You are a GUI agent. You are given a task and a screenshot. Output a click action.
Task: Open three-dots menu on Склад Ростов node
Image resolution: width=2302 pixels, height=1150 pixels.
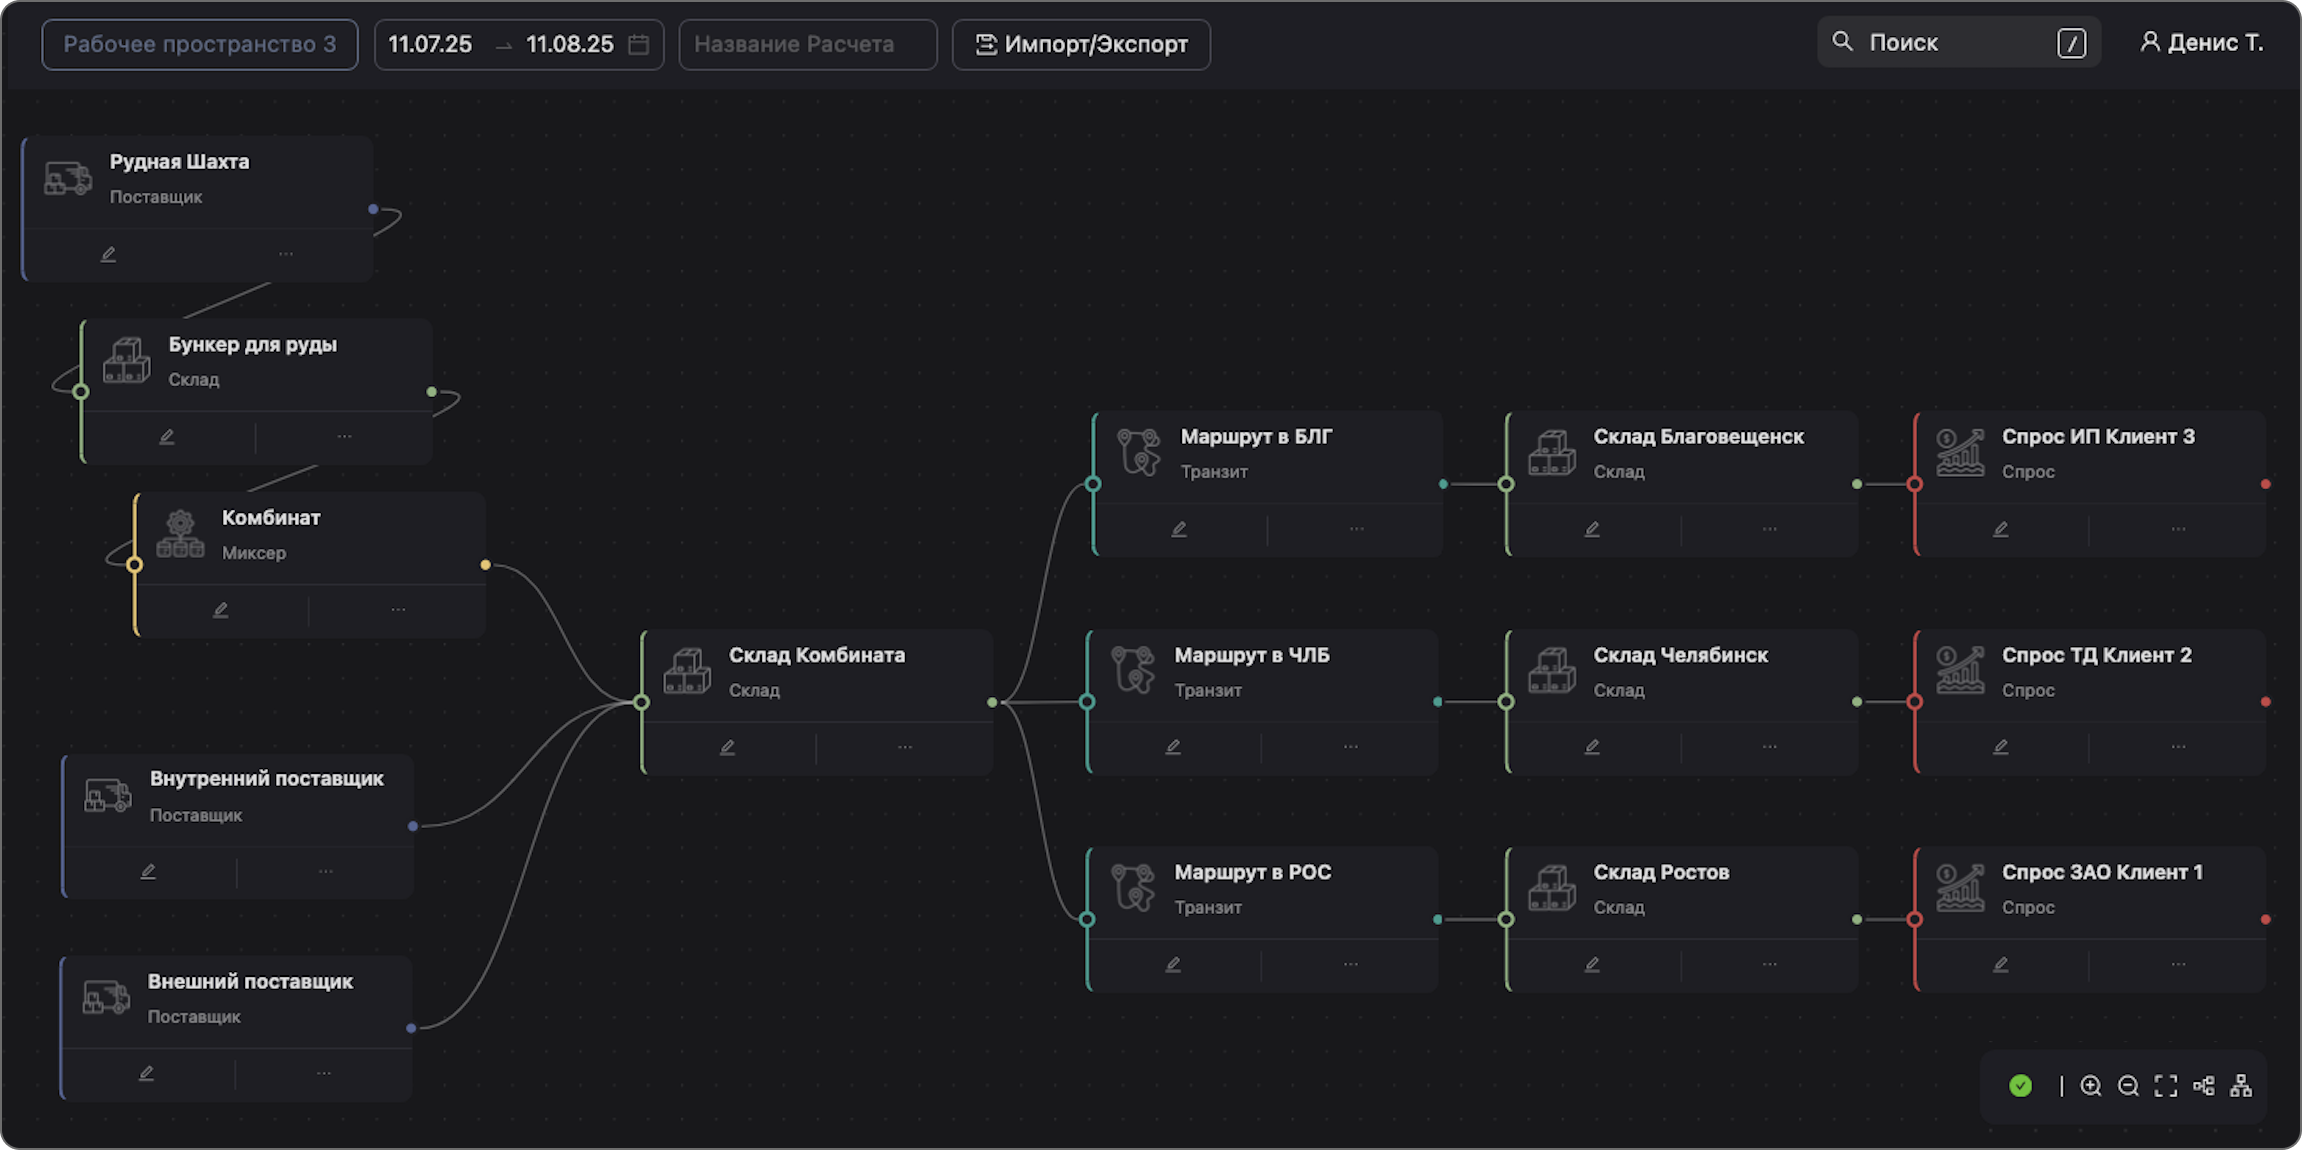pyautogui.click(x=1769, y=964)
